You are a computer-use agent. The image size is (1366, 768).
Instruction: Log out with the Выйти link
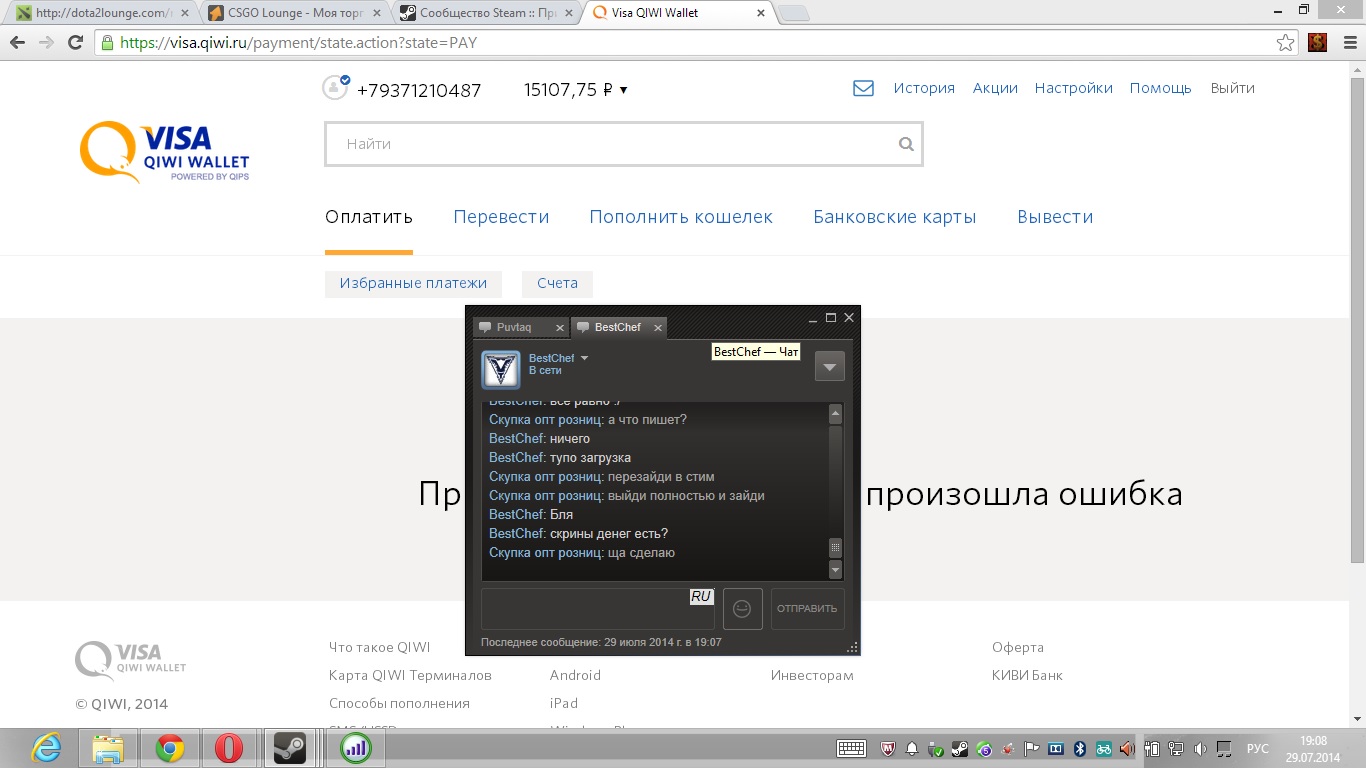[x=1232, y=88]
